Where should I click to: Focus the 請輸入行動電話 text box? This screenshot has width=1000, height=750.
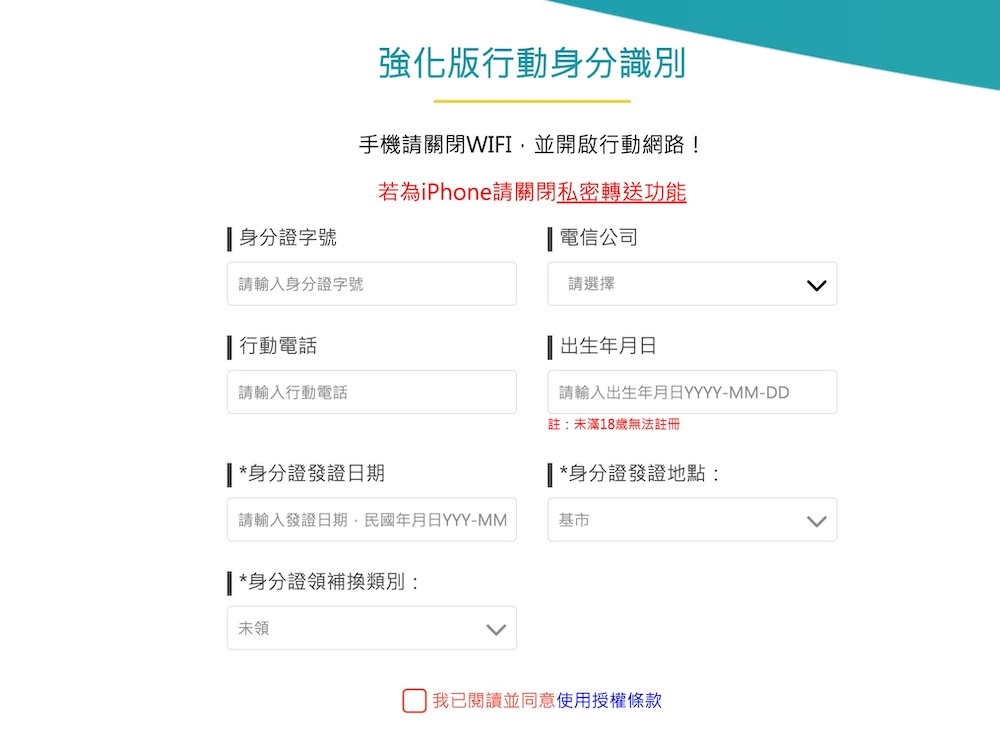tap(371, 392)
